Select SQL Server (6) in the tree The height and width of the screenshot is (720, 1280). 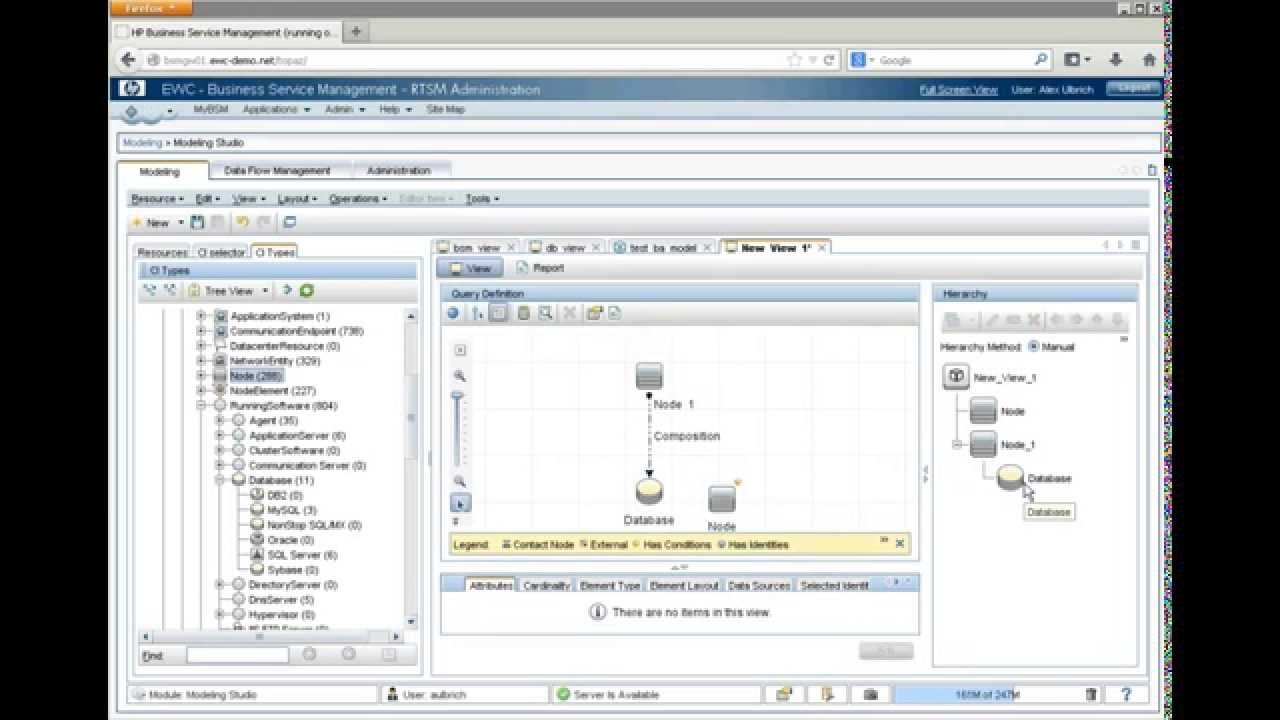[302, 555]
